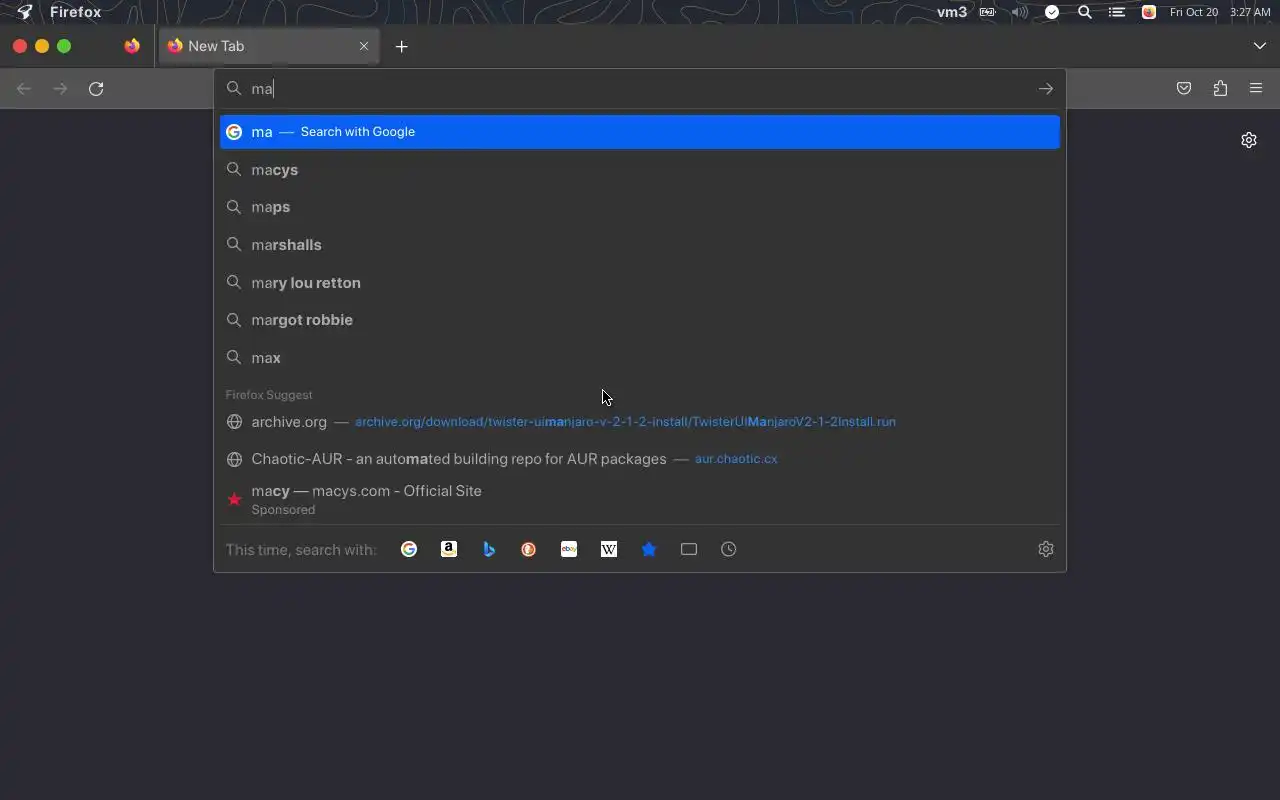Image resolution: width=1280 pixels, height=800 pixels.
Task: Search with eBay one-off engine icon
Action: (x=569, y=549)
